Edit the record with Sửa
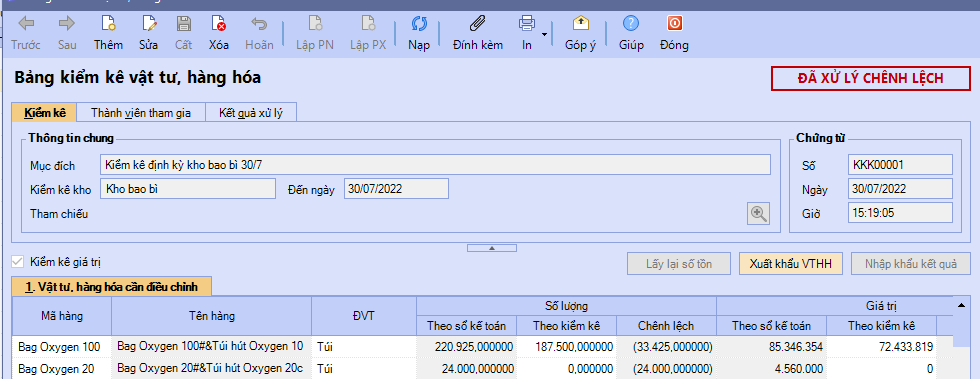 (149, 34)
